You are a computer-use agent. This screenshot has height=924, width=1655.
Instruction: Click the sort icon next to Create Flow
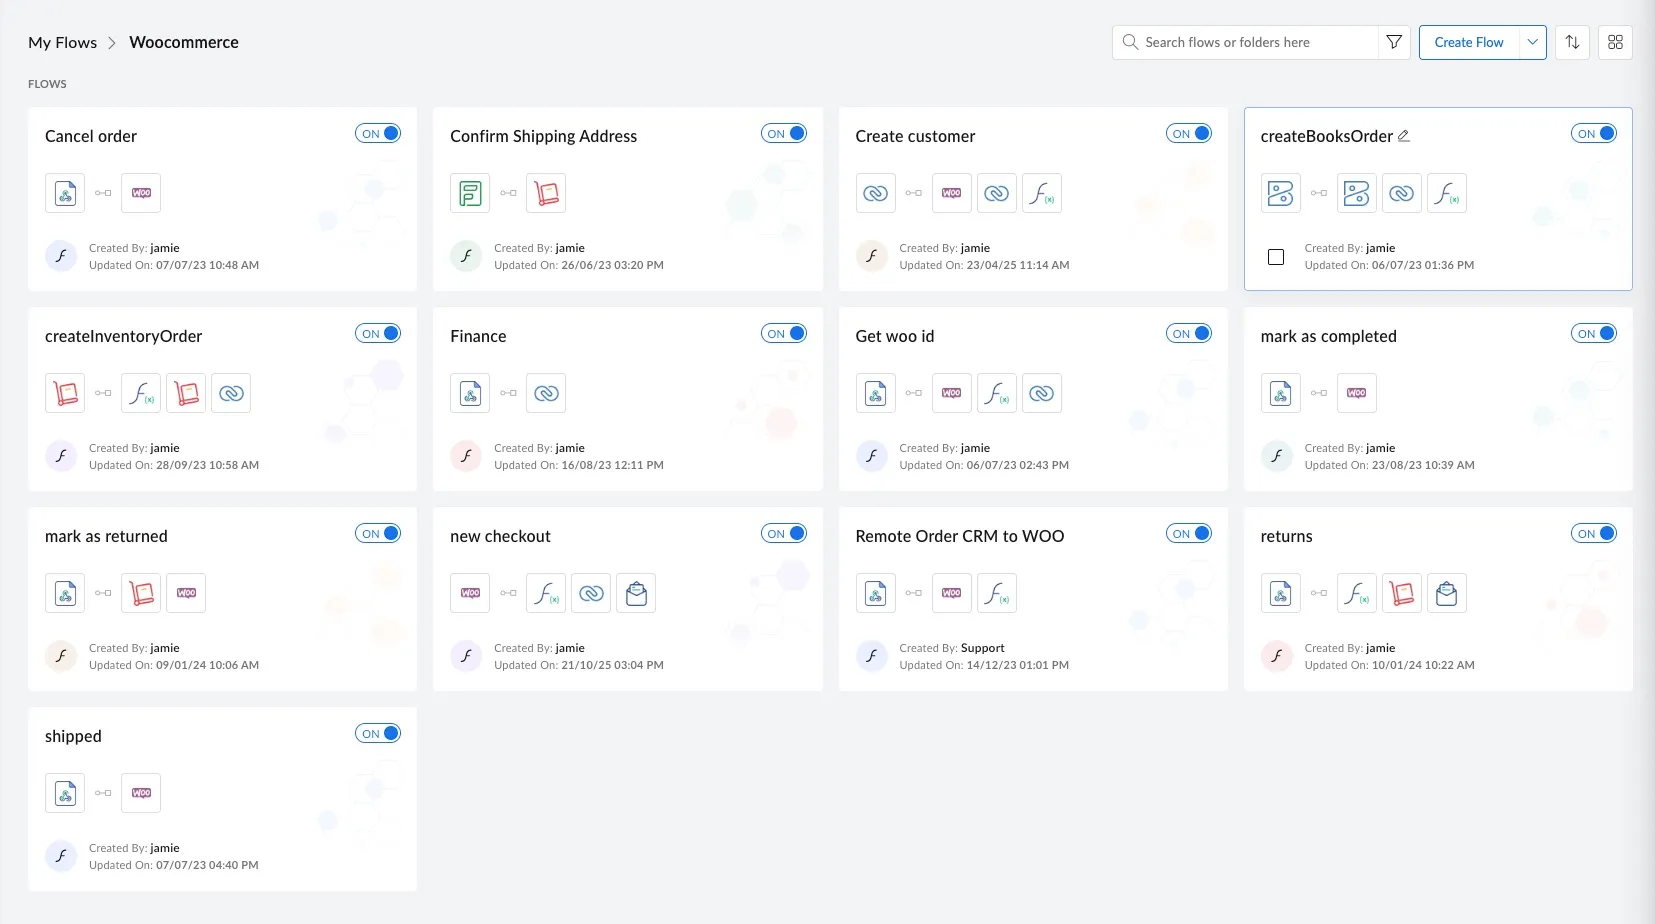click(1572, 42)
